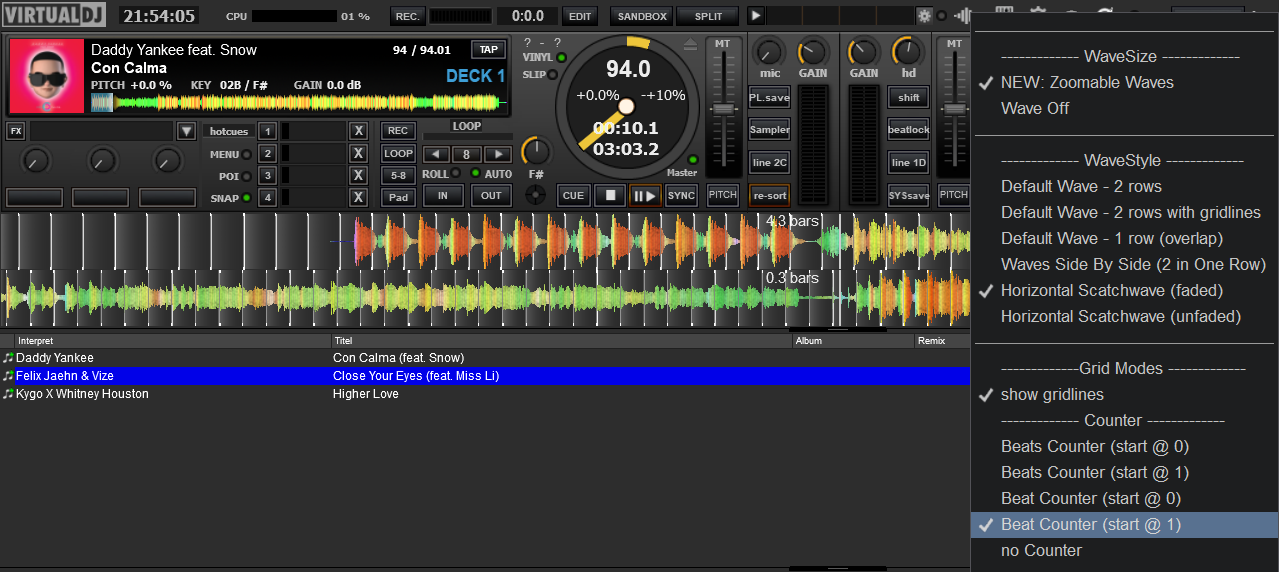Toggle MT master tempo on deck 1
This screenshot has height=572, width=1279.
(x=722, y=44)
